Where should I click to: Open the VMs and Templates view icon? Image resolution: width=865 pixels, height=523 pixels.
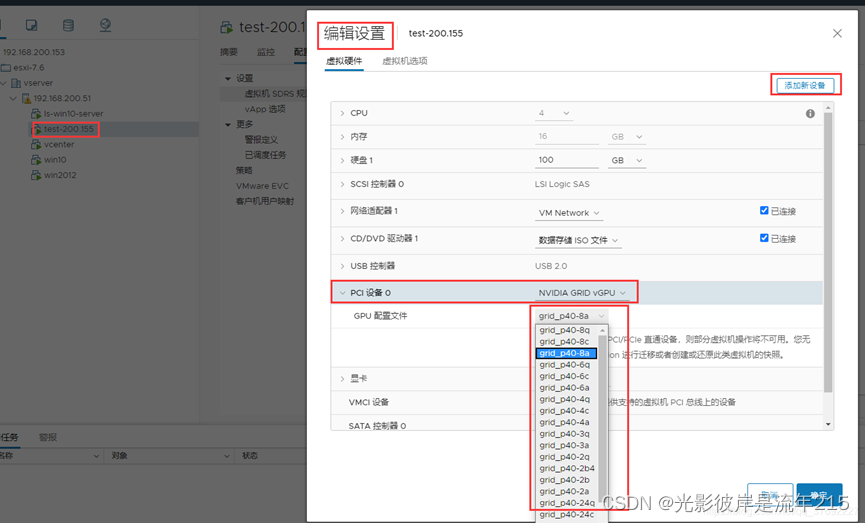(x=32, y=25)
